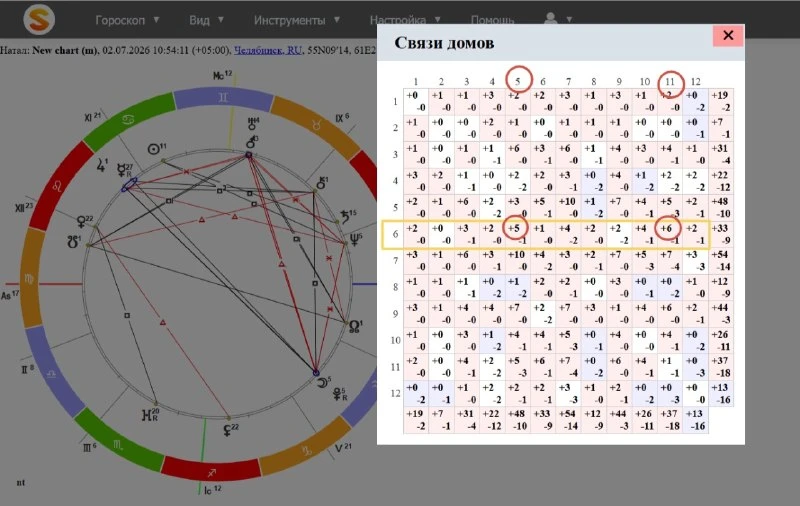Viewport: 800px width, 506px height.
Task: Expand the Гороскоп dropdown arrow
Action: 156,20
